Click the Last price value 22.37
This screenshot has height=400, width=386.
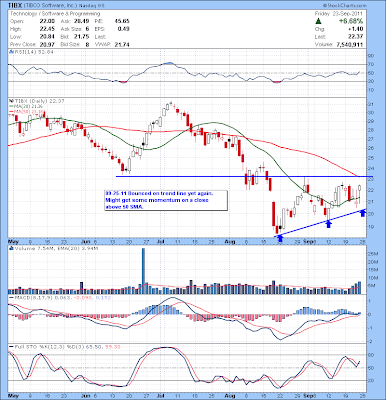(x=356, y=37)
